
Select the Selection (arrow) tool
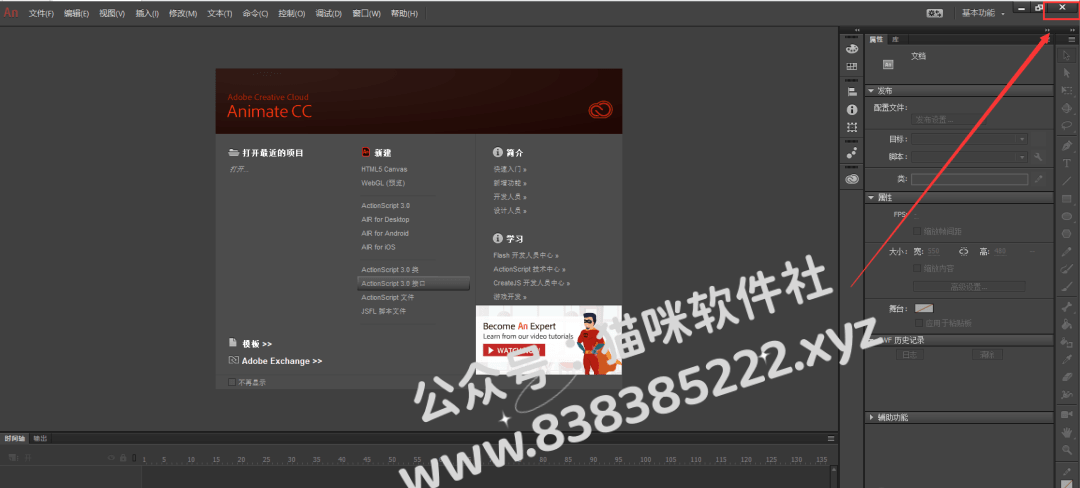tap(1067, 55)
